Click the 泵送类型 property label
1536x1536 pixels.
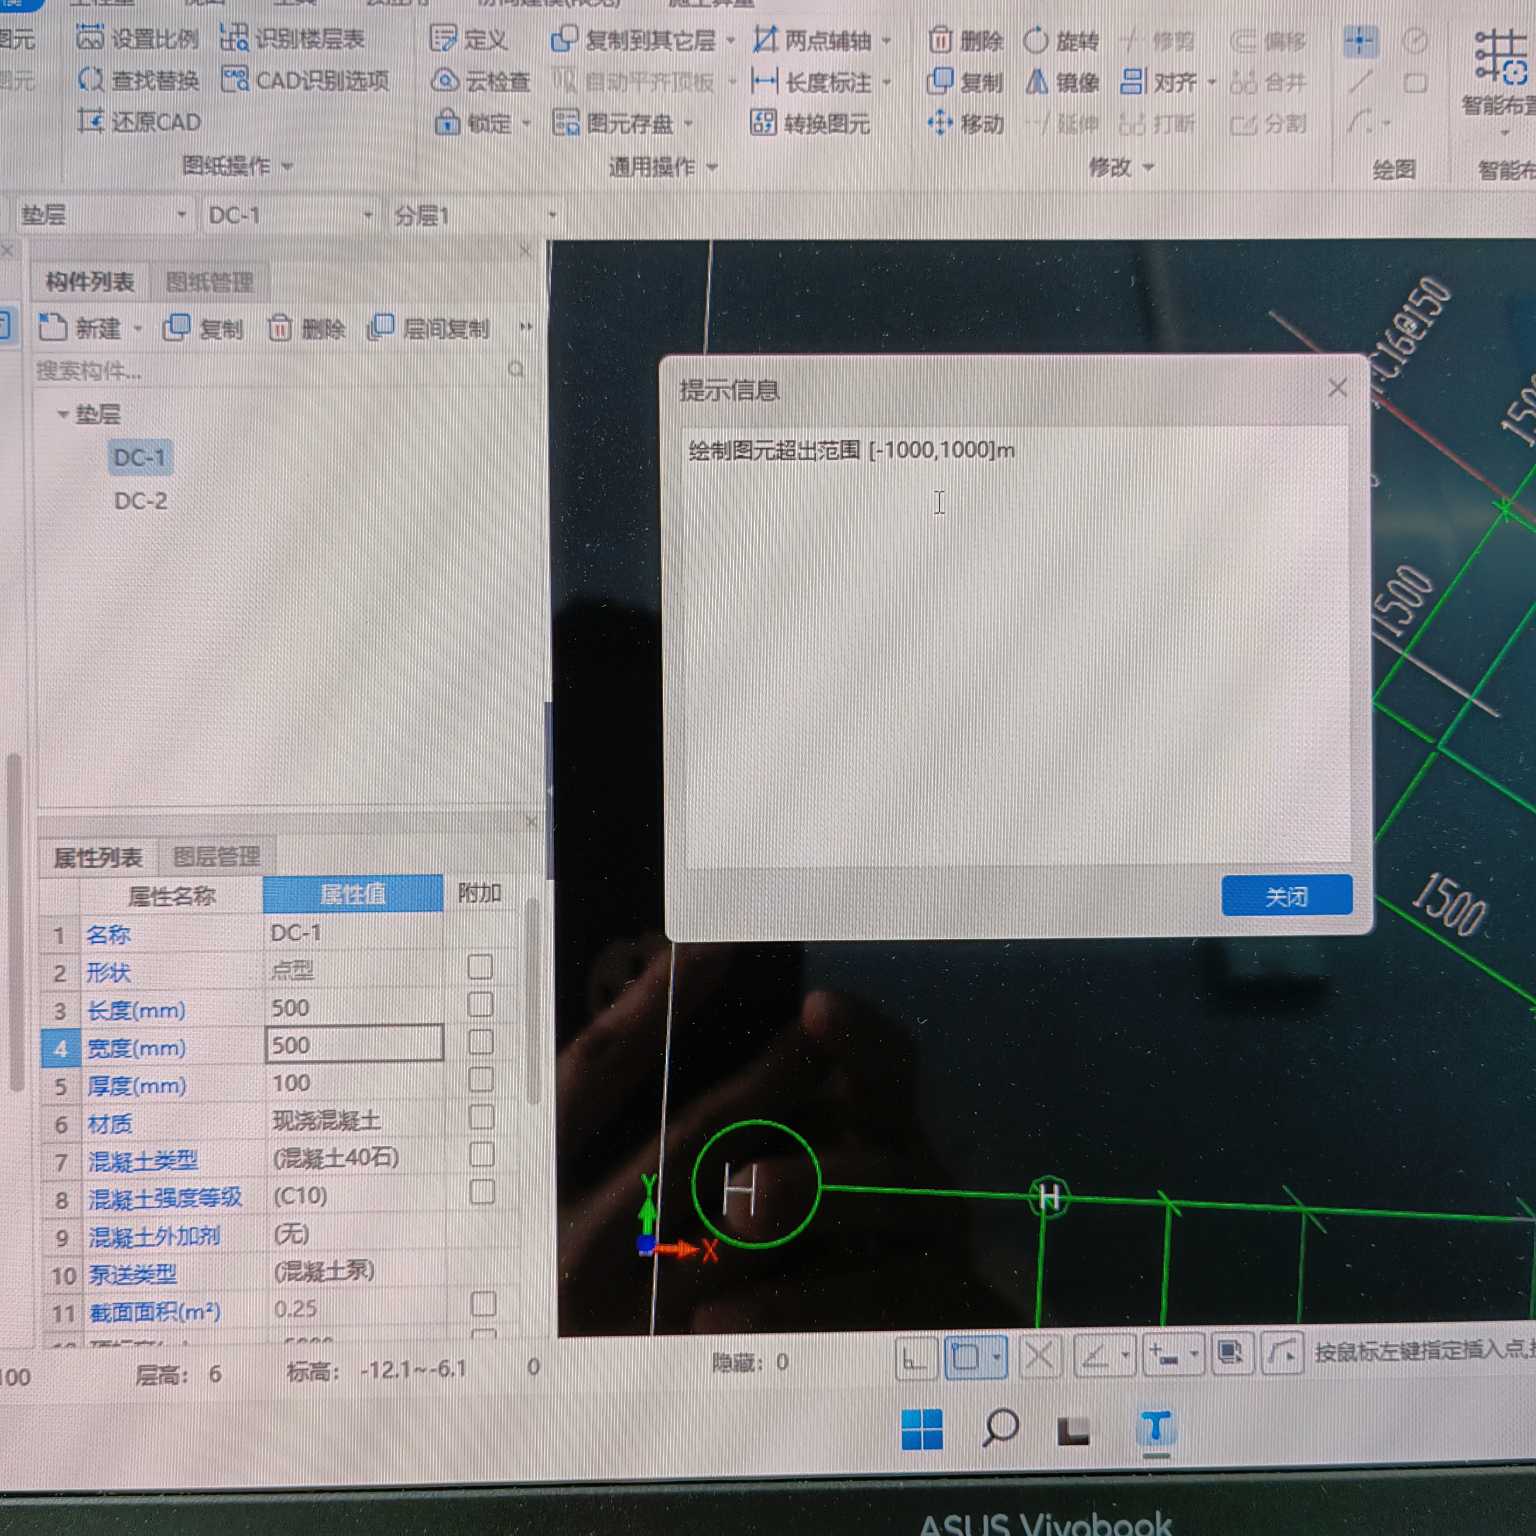(132, 1275)
